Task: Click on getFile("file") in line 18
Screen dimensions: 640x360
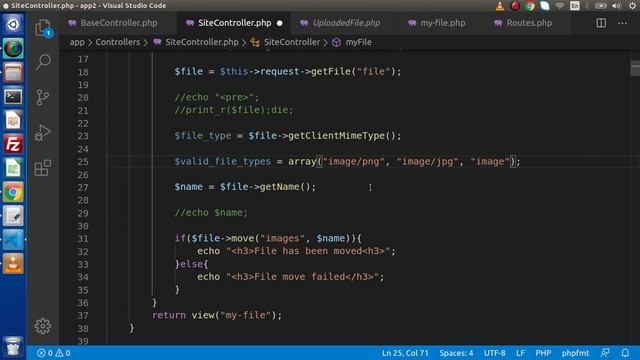Action: click(x=353, y=71)
